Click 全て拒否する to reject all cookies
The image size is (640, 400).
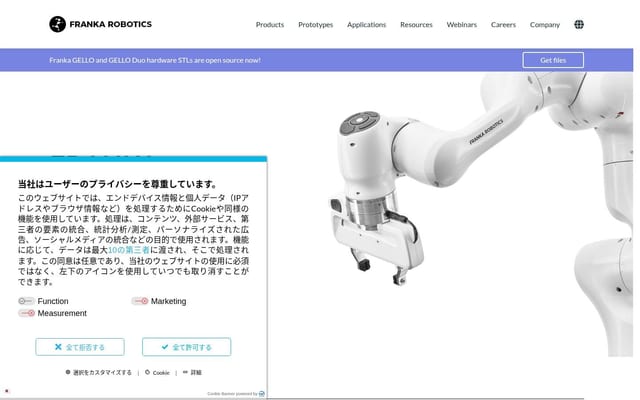tap(80, 347)
